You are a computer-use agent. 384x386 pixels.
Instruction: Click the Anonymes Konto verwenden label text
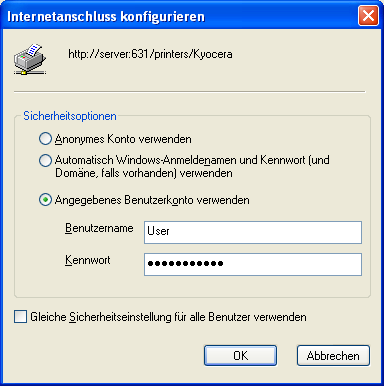tap(123, 139)
